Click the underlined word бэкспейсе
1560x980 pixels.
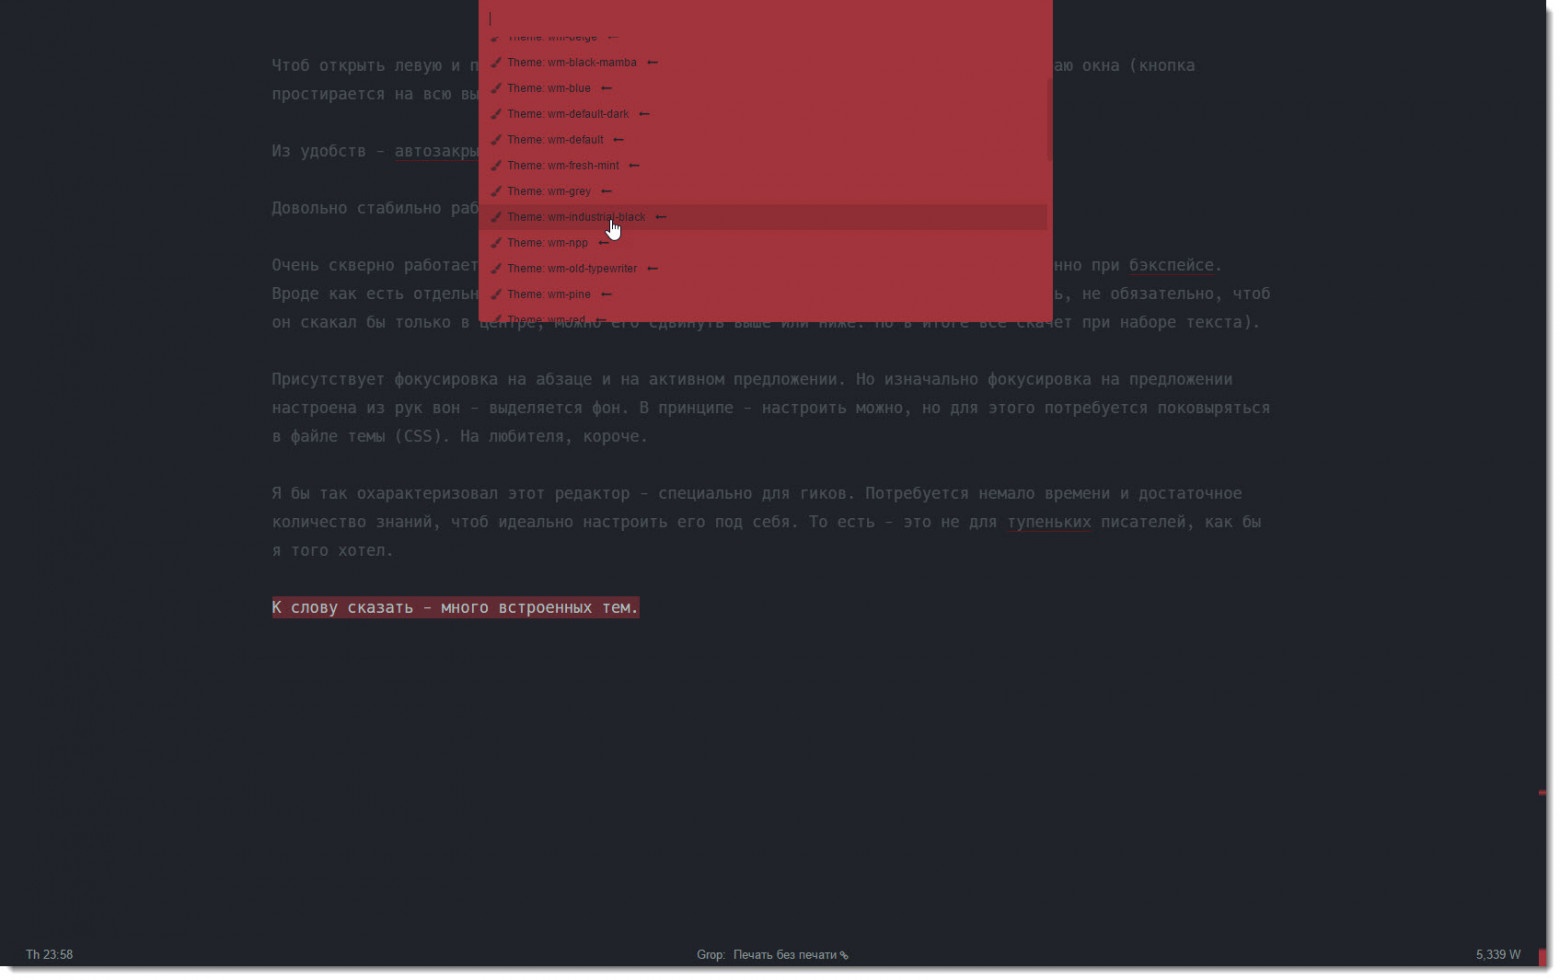pyautogui.click(x=1171, y=265)
